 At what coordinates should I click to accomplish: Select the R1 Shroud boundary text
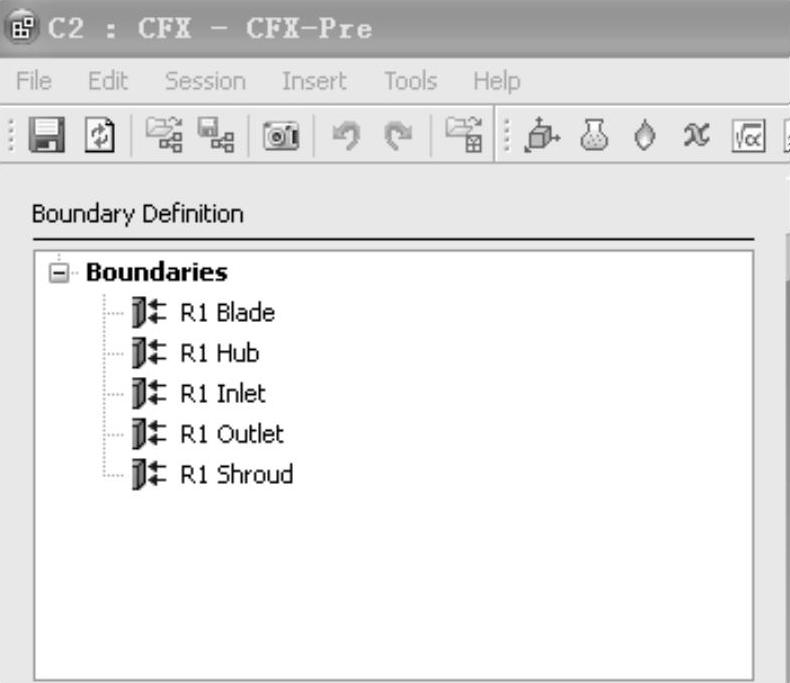point(236,474)
